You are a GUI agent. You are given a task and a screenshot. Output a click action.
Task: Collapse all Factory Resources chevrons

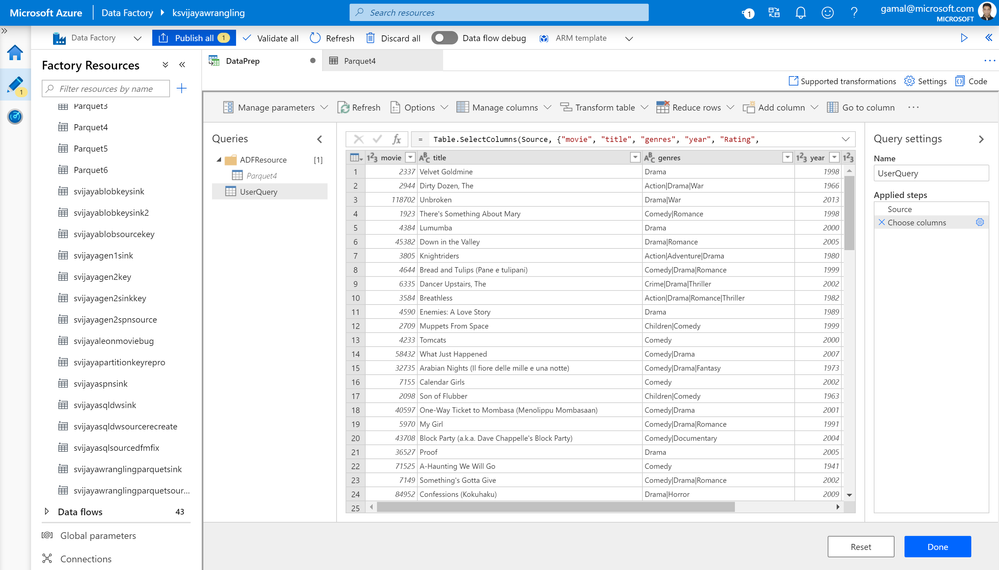pyautogui.click(x=165, y=65)
